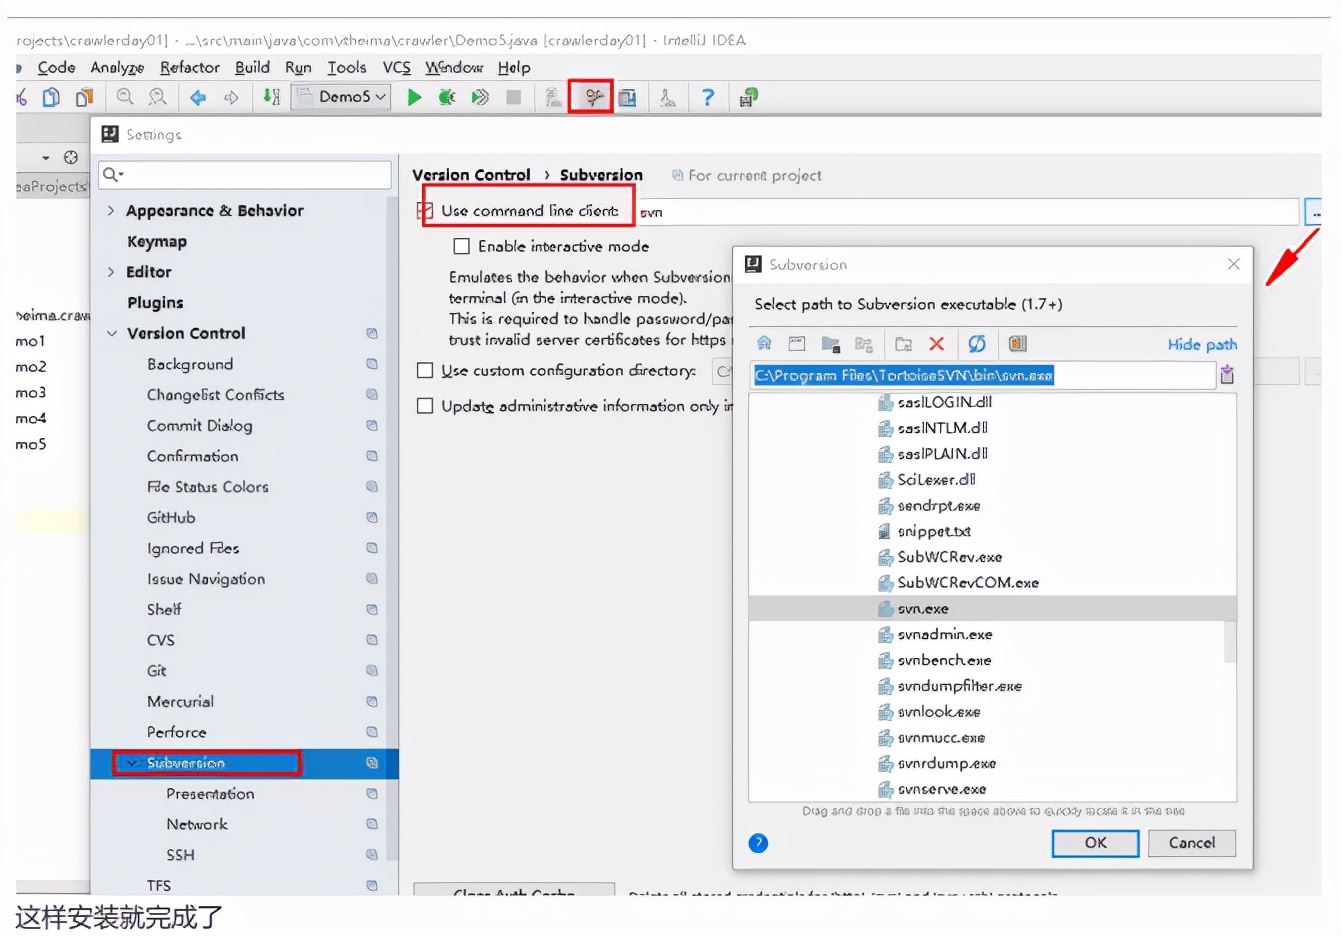Click the Hide path link
This screenshot has height=936, width=1342.
tap(1202, 344)
